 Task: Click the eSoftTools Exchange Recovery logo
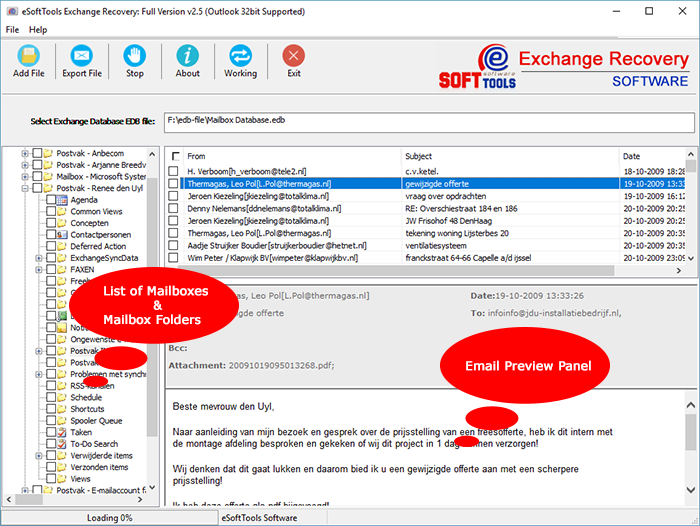coord(564,68)
